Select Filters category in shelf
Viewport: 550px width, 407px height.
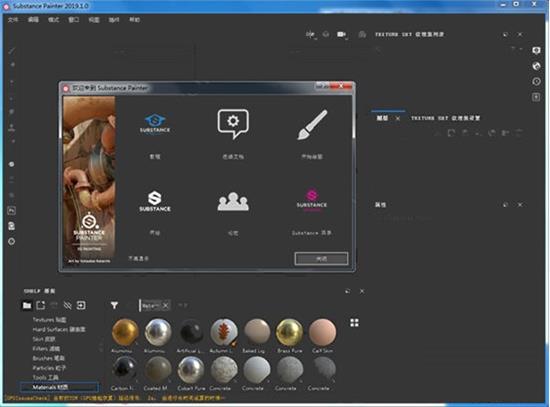[x=46, y=349]
